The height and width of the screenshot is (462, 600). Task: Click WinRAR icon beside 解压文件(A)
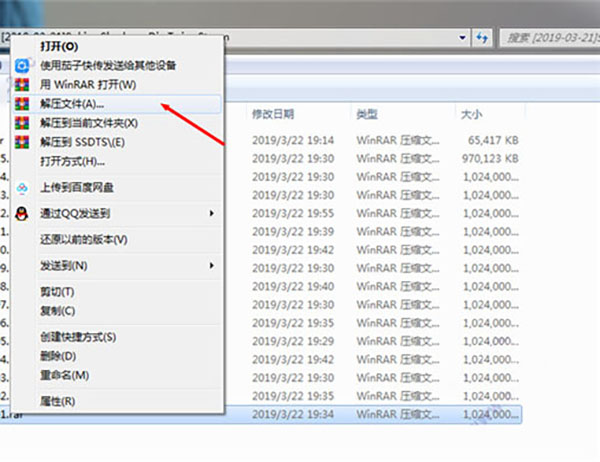click(22, 104)
